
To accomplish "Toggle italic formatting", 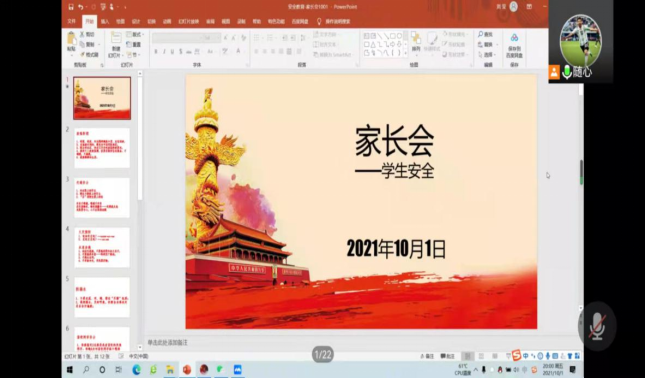I will [164, 52].
